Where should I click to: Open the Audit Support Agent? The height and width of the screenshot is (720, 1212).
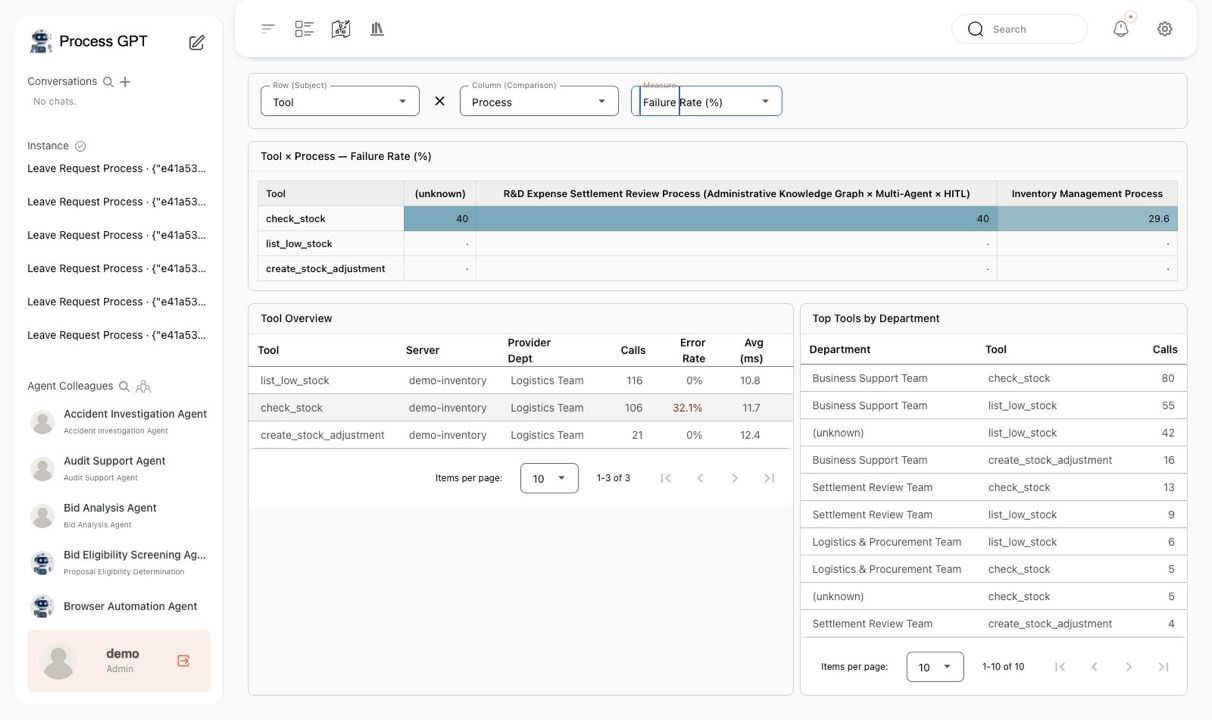pos(118,468)
